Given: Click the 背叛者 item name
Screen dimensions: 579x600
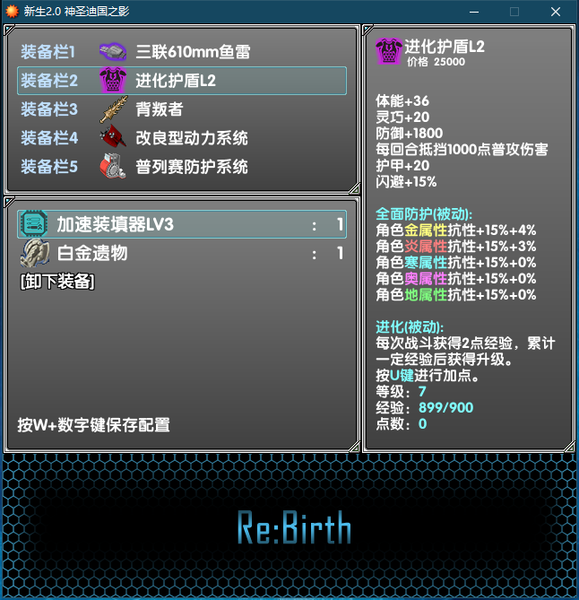Looking at the screenshot, I should pos(159,109).
